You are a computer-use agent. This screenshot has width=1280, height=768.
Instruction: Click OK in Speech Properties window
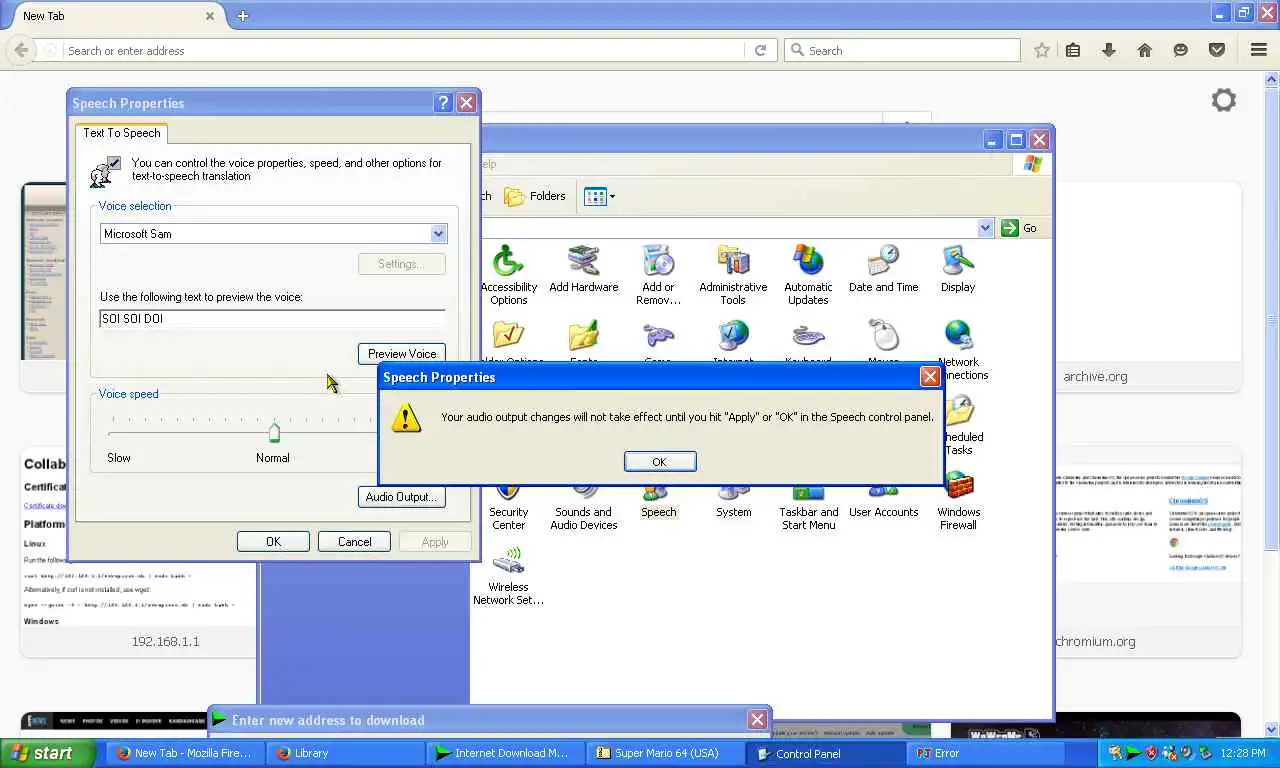(x=273, y=541)
